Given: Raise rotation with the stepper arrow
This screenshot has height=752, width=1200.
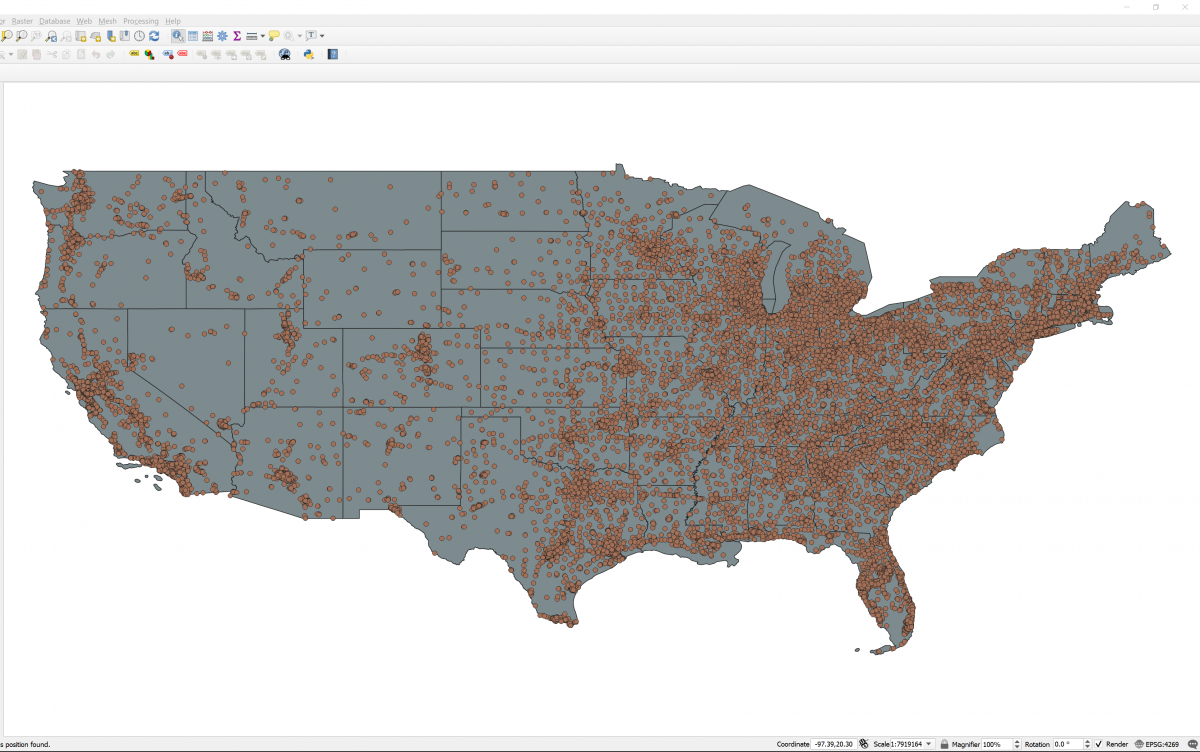Looking at the screenshot, I should click(x=1087, y=741).
